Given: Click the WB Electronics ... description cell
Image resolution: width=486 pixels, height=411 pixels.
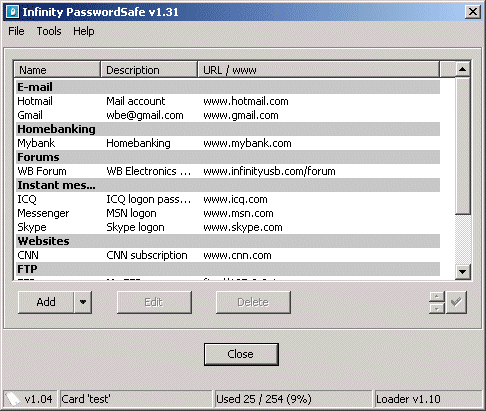Looking at the screenshot, I should (x=149, y=171).
